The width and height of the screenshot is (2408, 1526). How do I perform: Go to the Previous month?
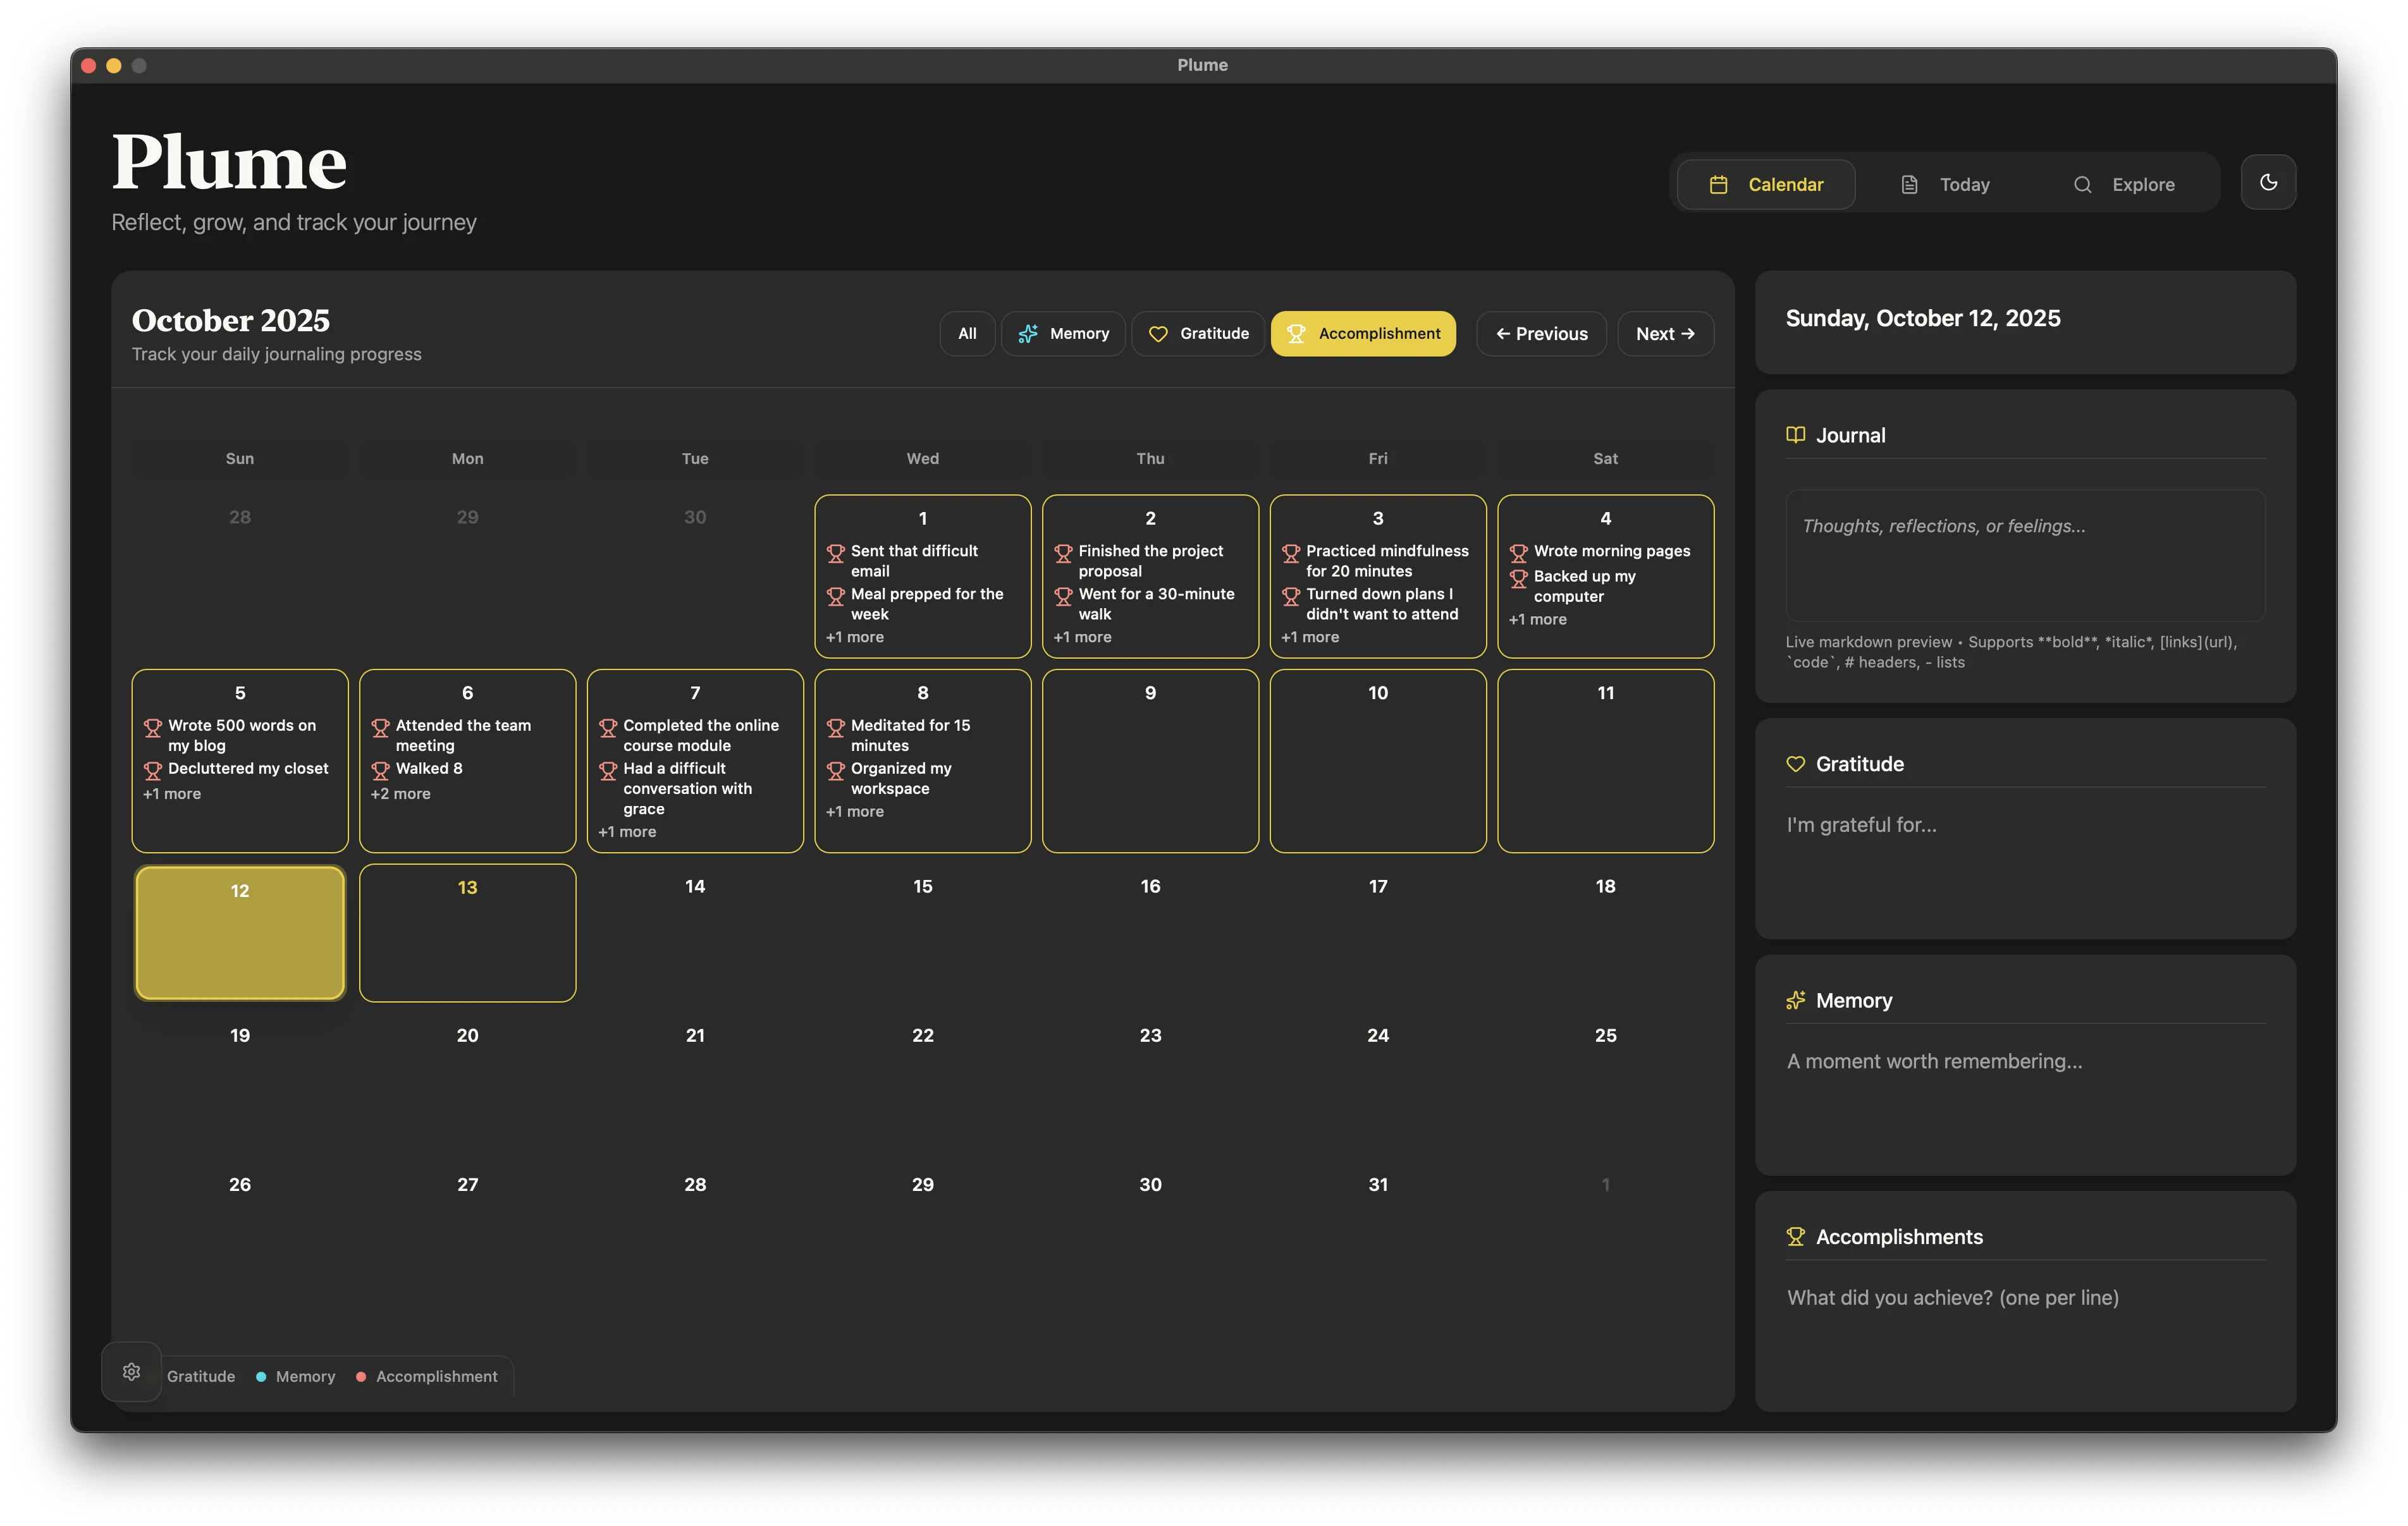[1541, 334]
